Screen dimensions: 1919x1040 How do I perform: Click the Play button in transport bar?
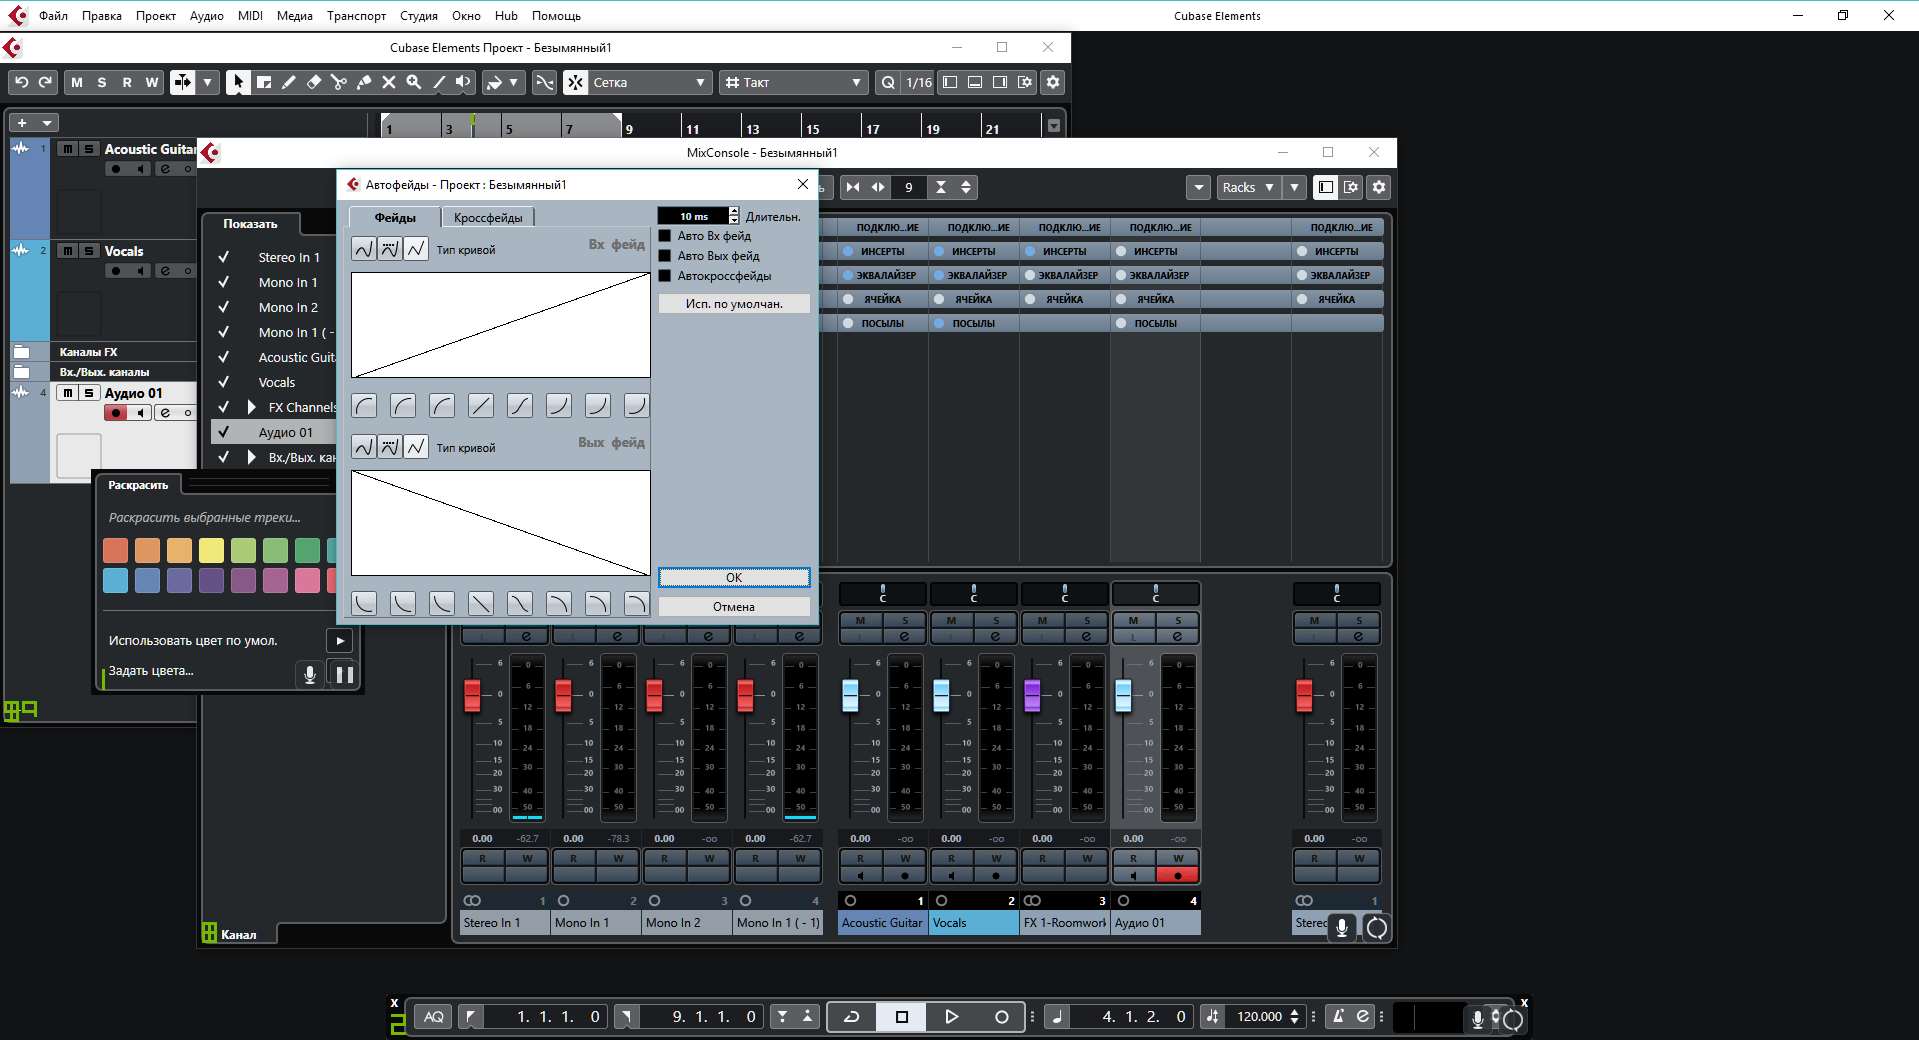(951, 1017)
